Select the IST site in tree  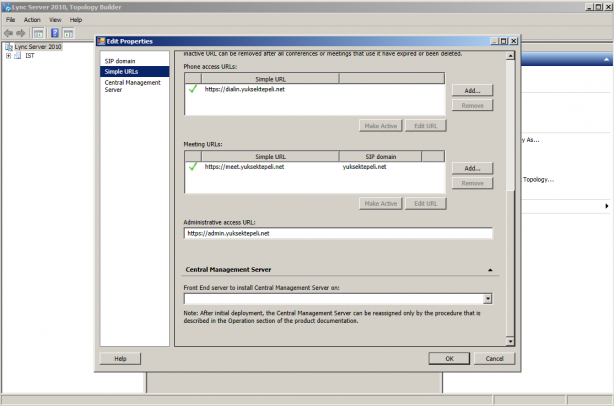[30, 56]
